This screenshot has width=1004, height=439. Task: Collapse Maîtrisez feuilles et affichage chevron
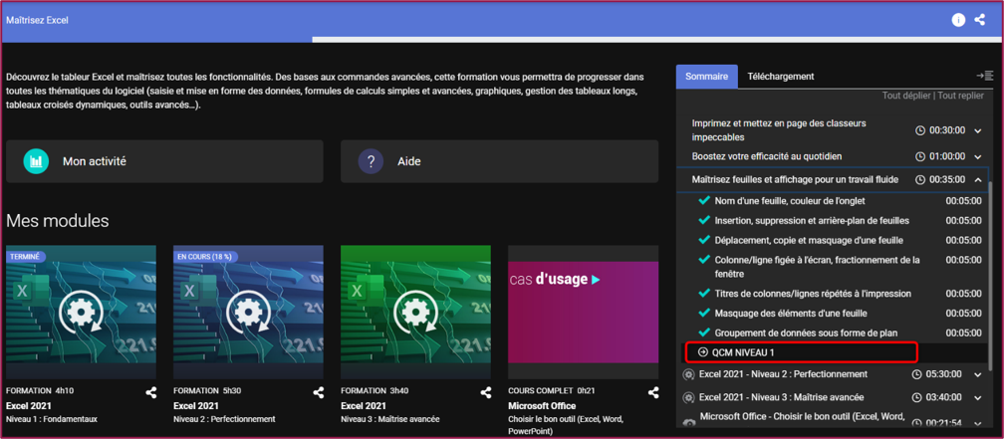[x=978, y=180]
